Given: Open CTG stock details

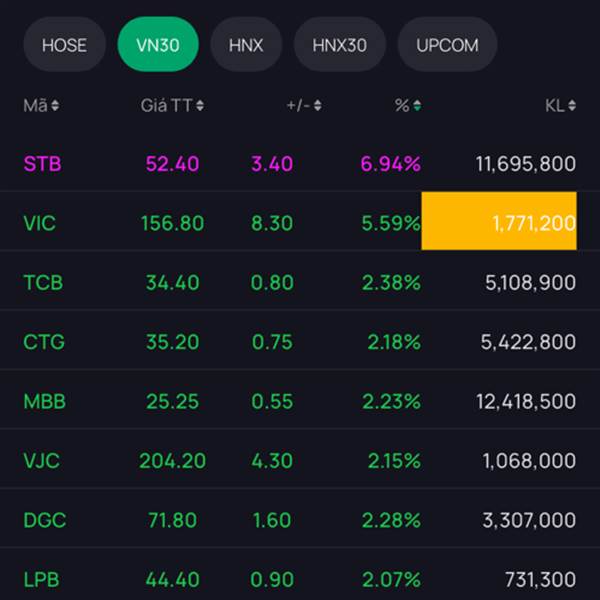Looking at the screenshot, I should tap(44, 342).
